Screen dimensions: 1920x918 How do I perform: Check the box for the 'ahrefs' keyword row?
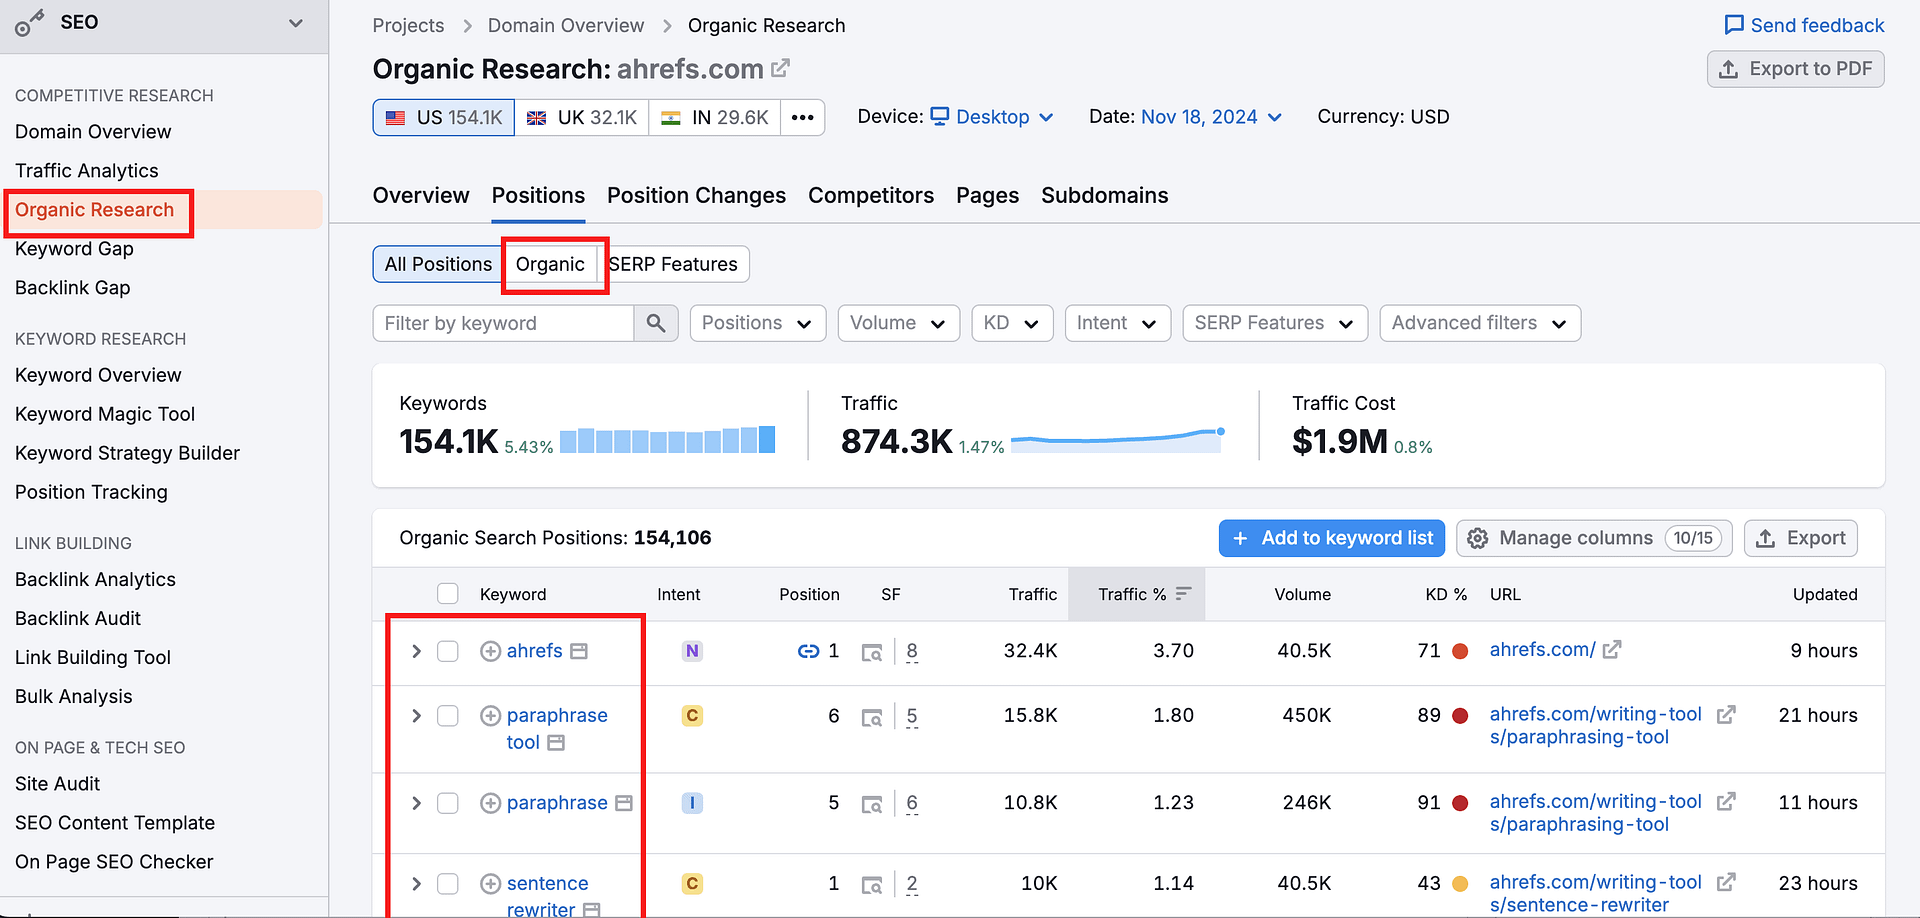448,651
